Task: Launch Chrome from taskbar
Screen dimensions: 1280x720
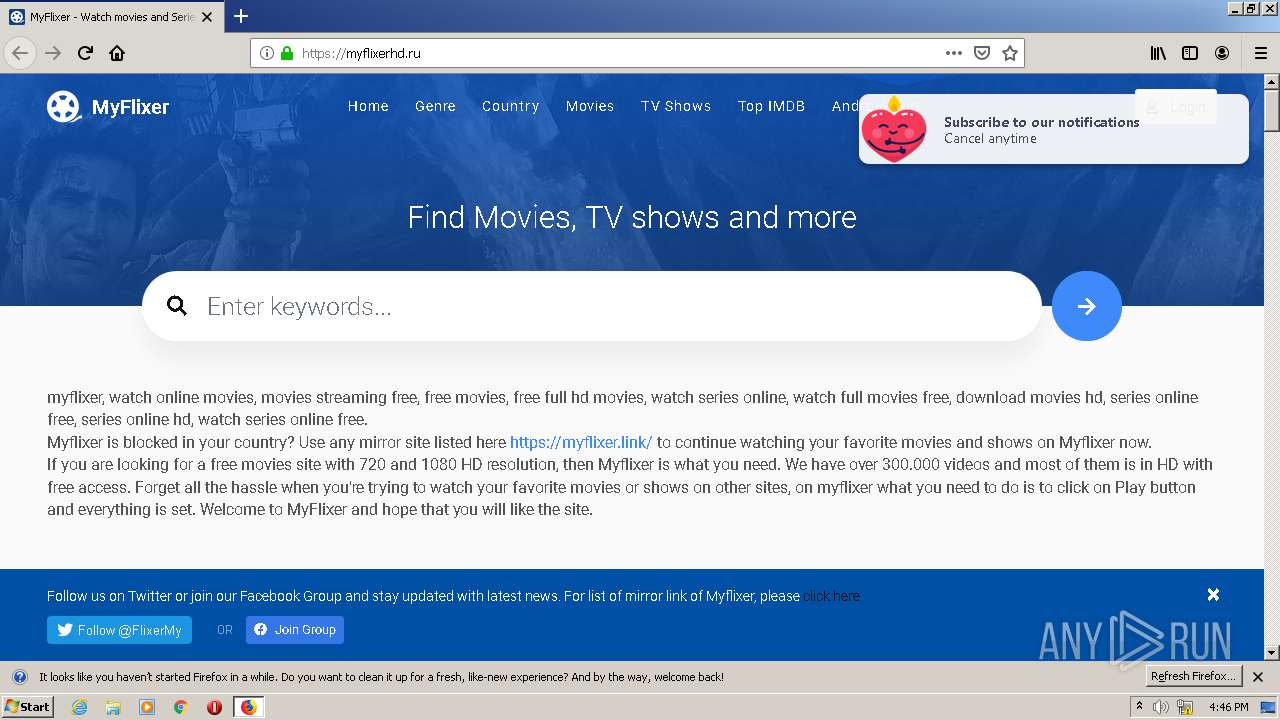Action: coord(180,707)
